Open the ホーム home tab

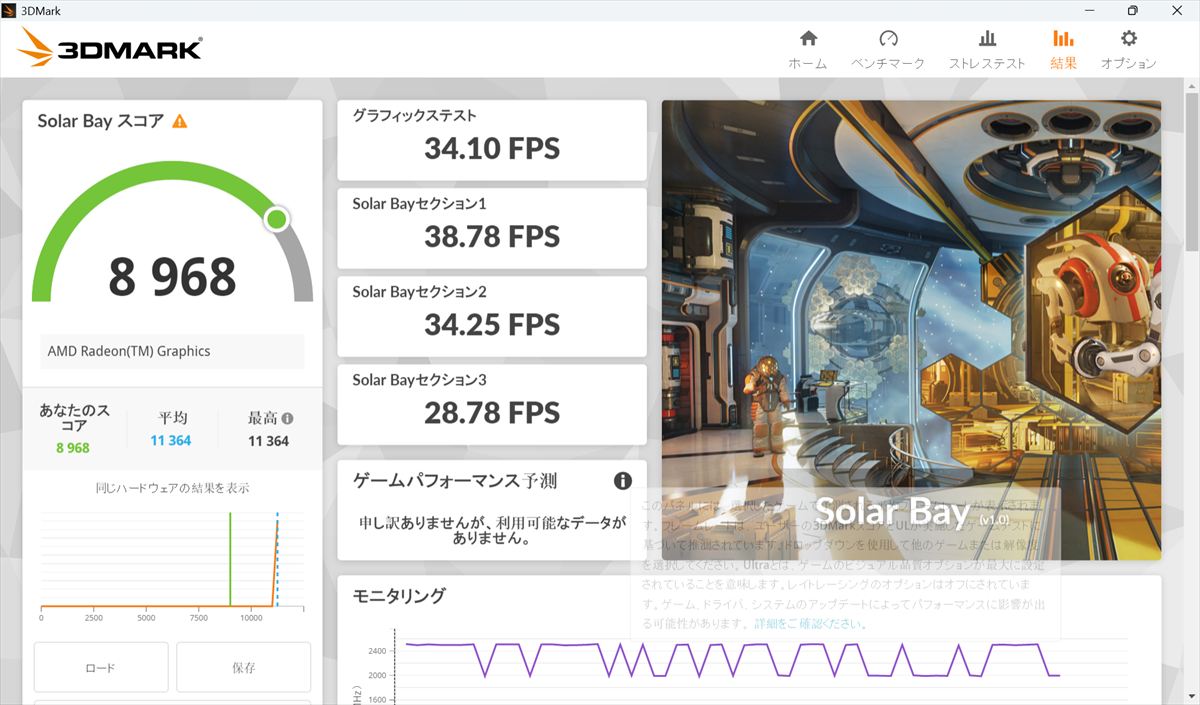point(808,50)
